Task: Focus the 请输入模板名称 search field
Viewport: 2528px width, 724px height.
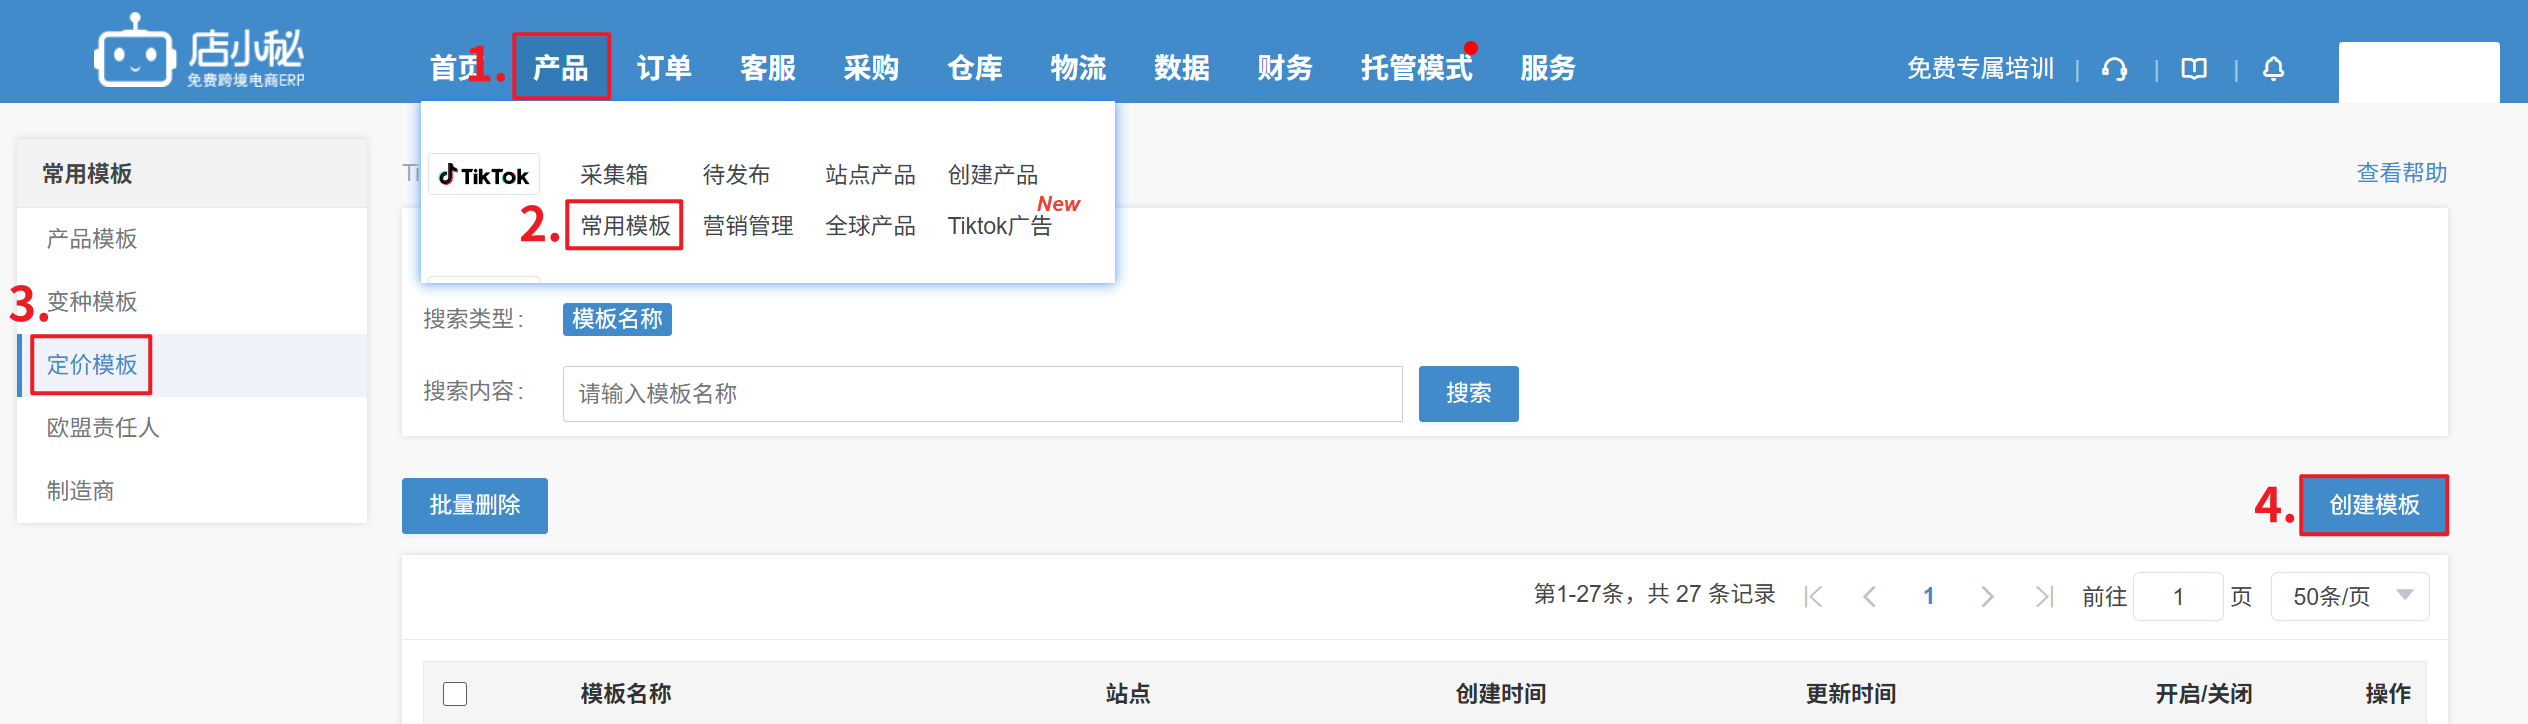Action: tap(982, 394)
